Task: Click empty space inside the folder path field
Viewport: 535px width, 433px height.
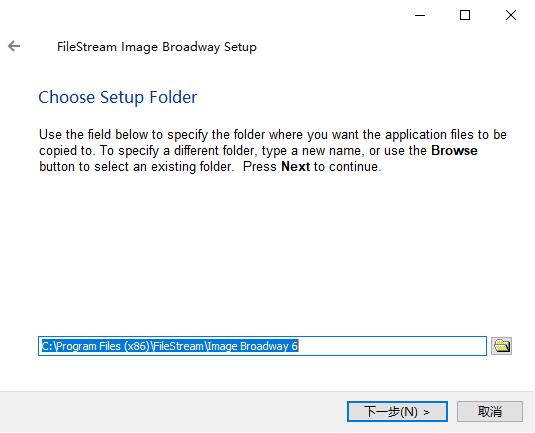Action: (x=392, y=346)
